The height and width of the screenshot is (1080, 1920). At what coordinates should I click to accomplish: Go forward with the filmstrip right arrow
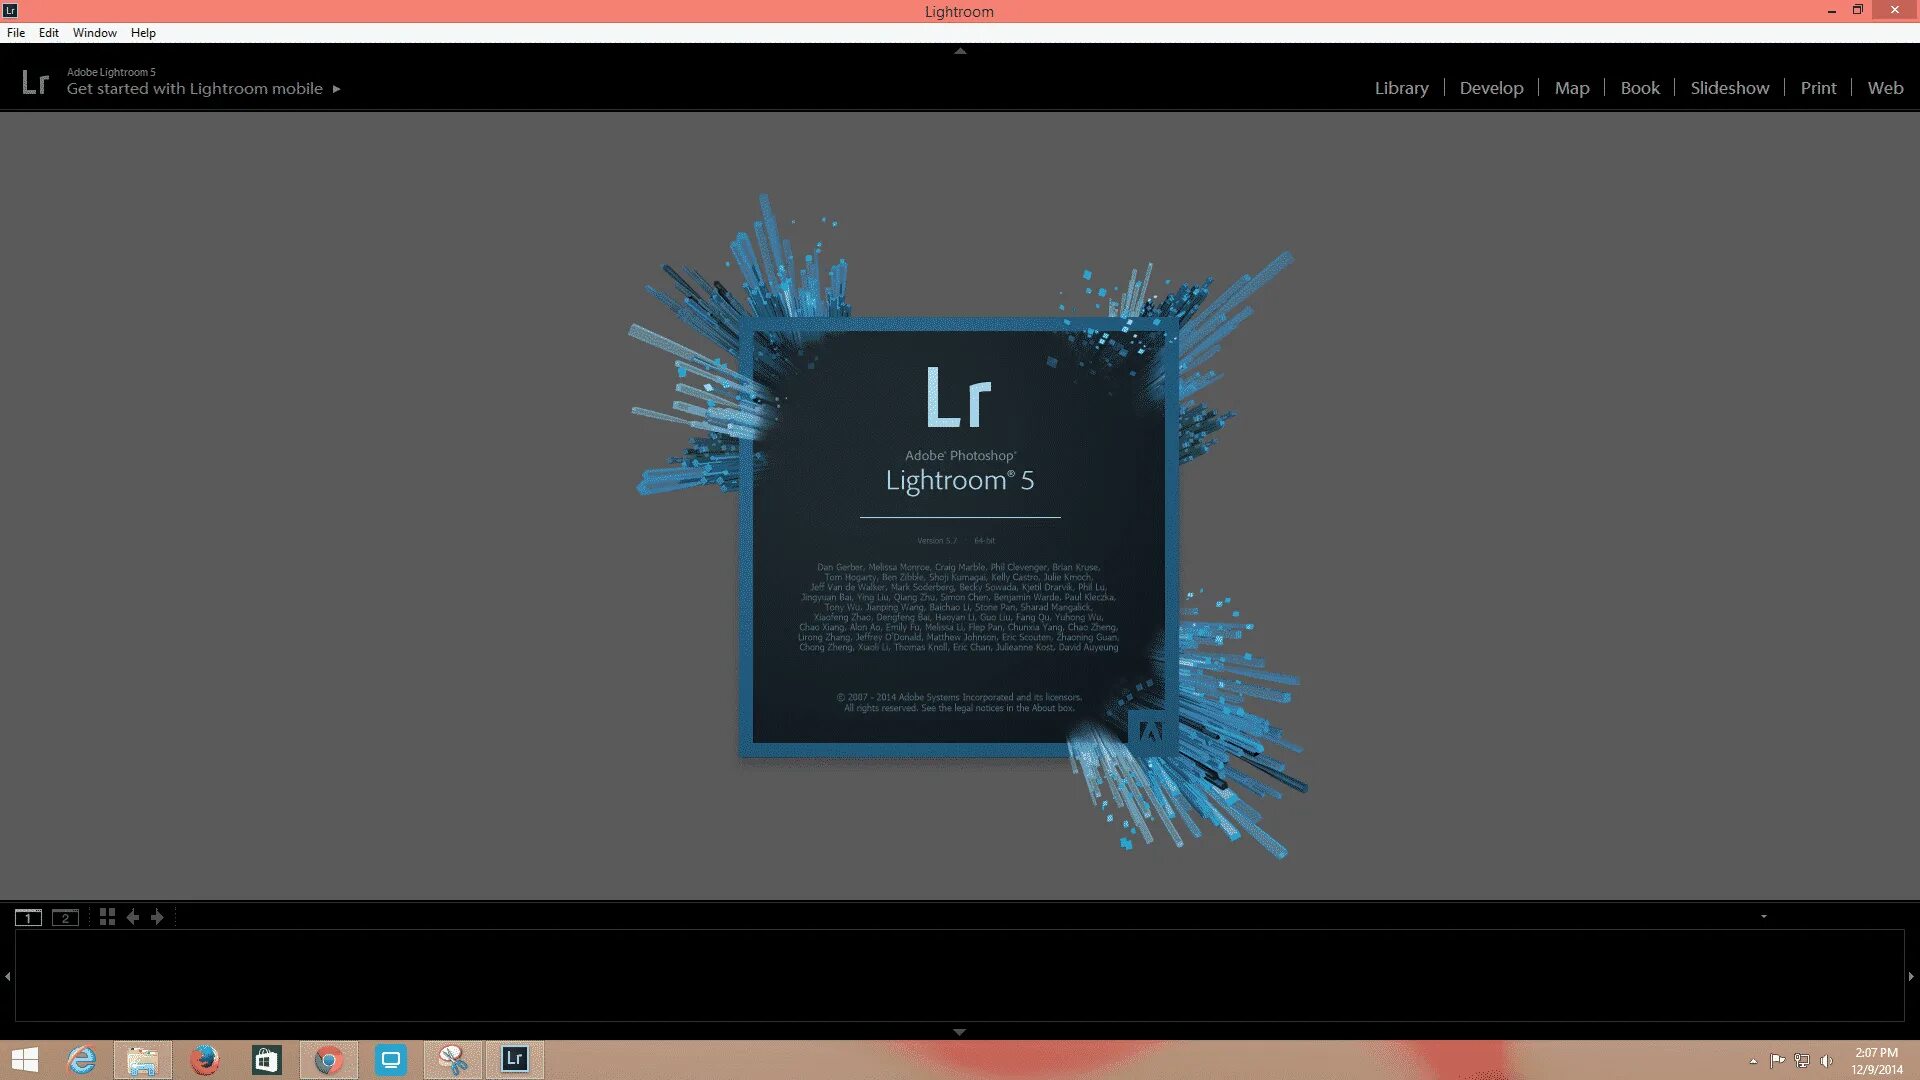[157, 917]
